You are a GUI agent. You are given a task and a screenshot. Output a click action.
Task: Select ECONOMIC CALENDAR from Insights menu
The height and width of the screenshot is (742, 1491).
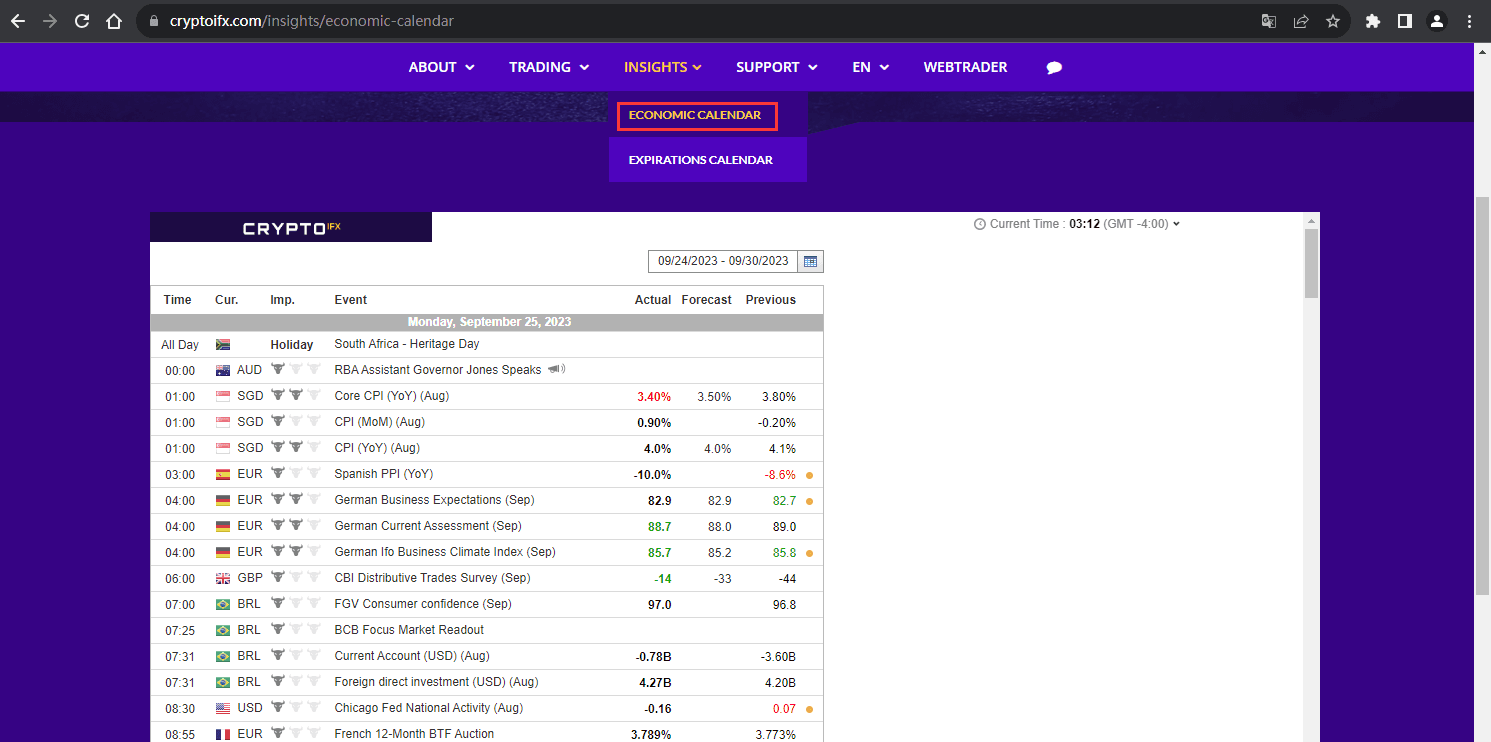click(697, 115)
